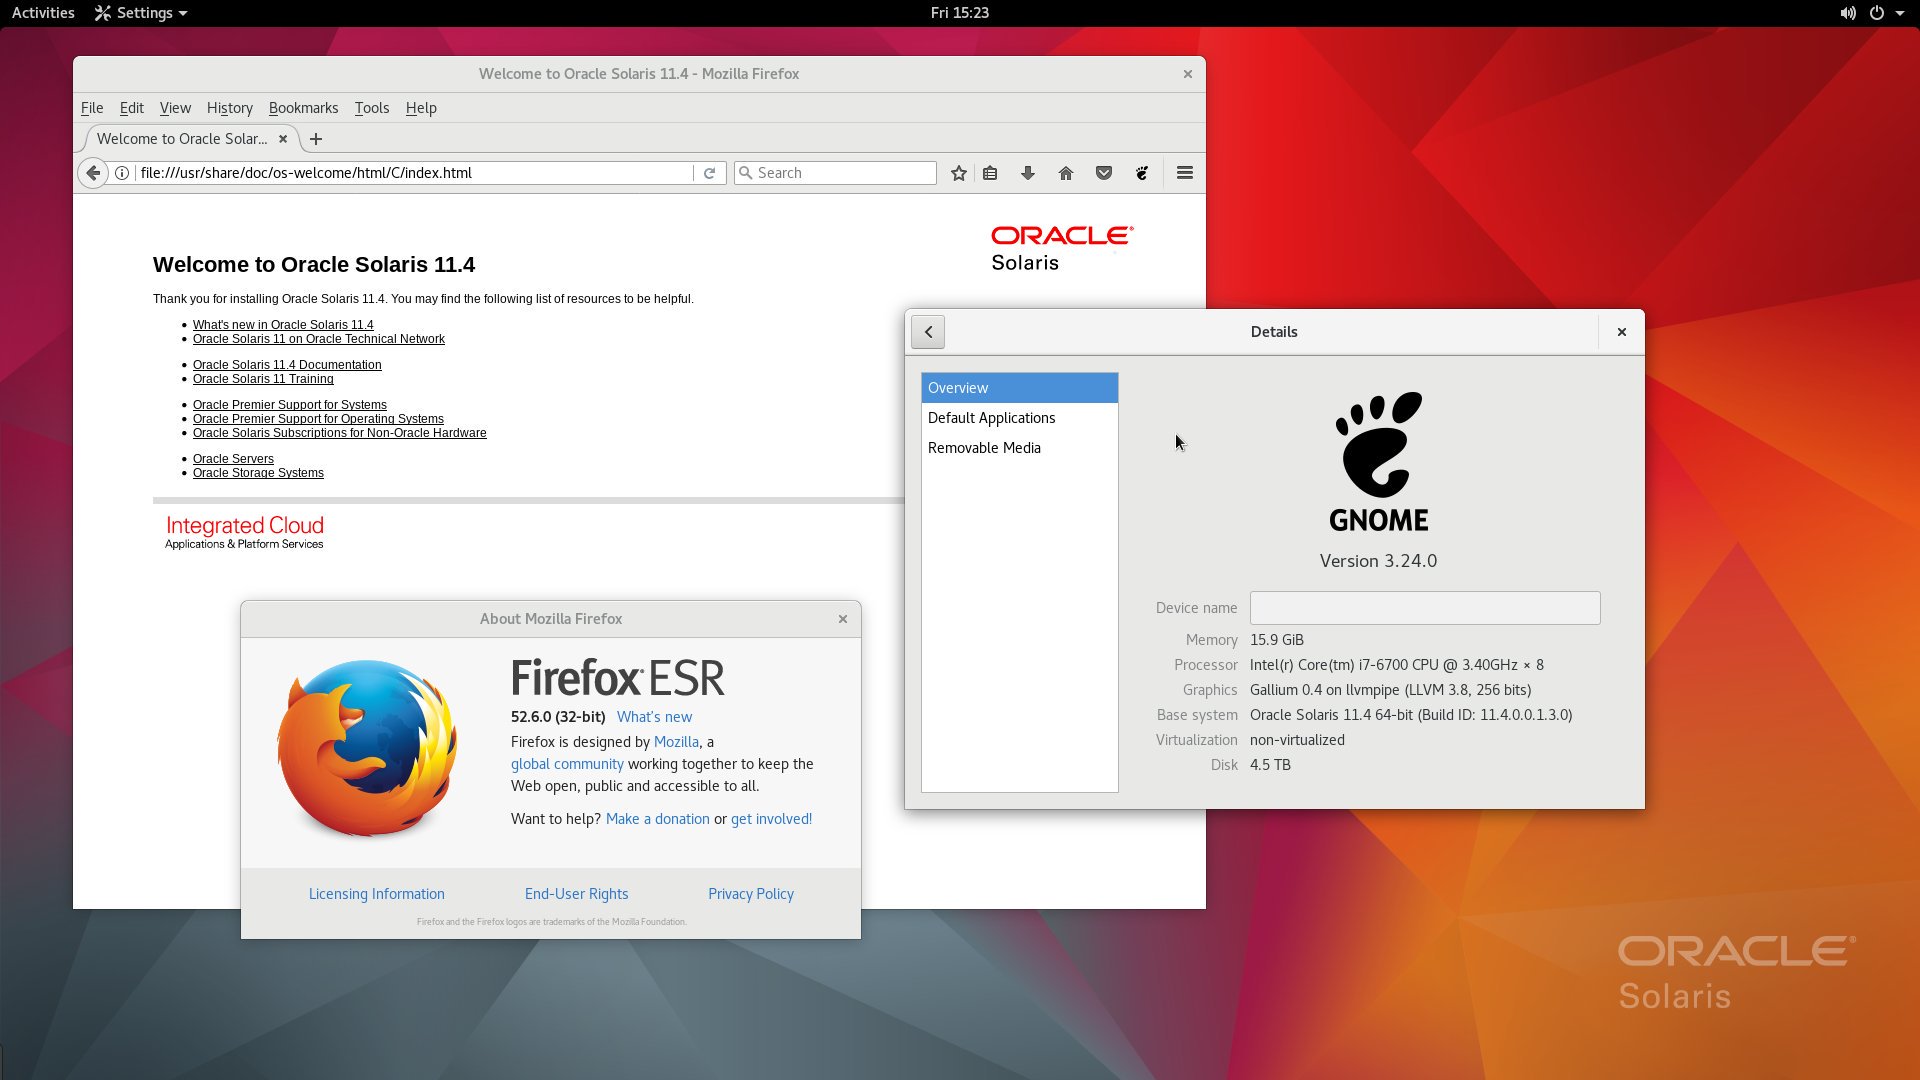This screenshot has width=1920, height=1080.
Task: Select the Welcome to Oracle Solar tab
Action: [x=182, y=139]
